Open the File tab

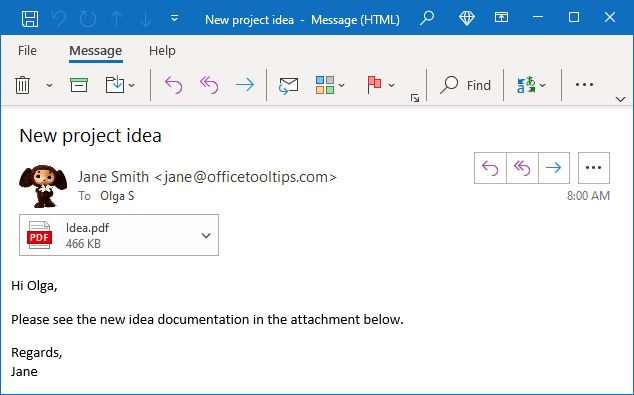tap(27, 51)
